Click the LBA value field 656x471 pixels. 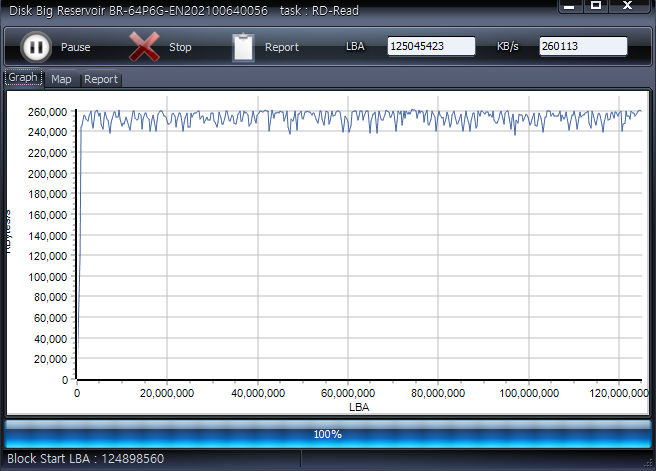tap(431, 47)
